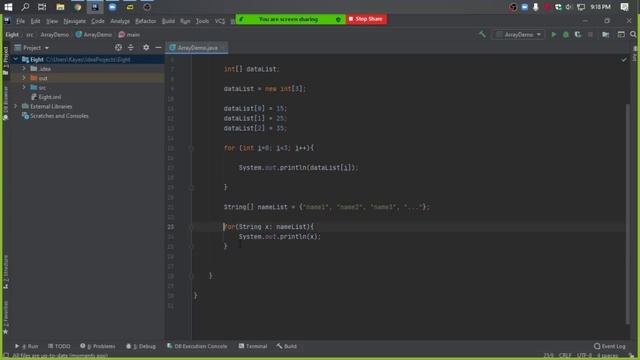Click Stop Share button
This screenshot has height=360, width=640.
pos(366,19)
